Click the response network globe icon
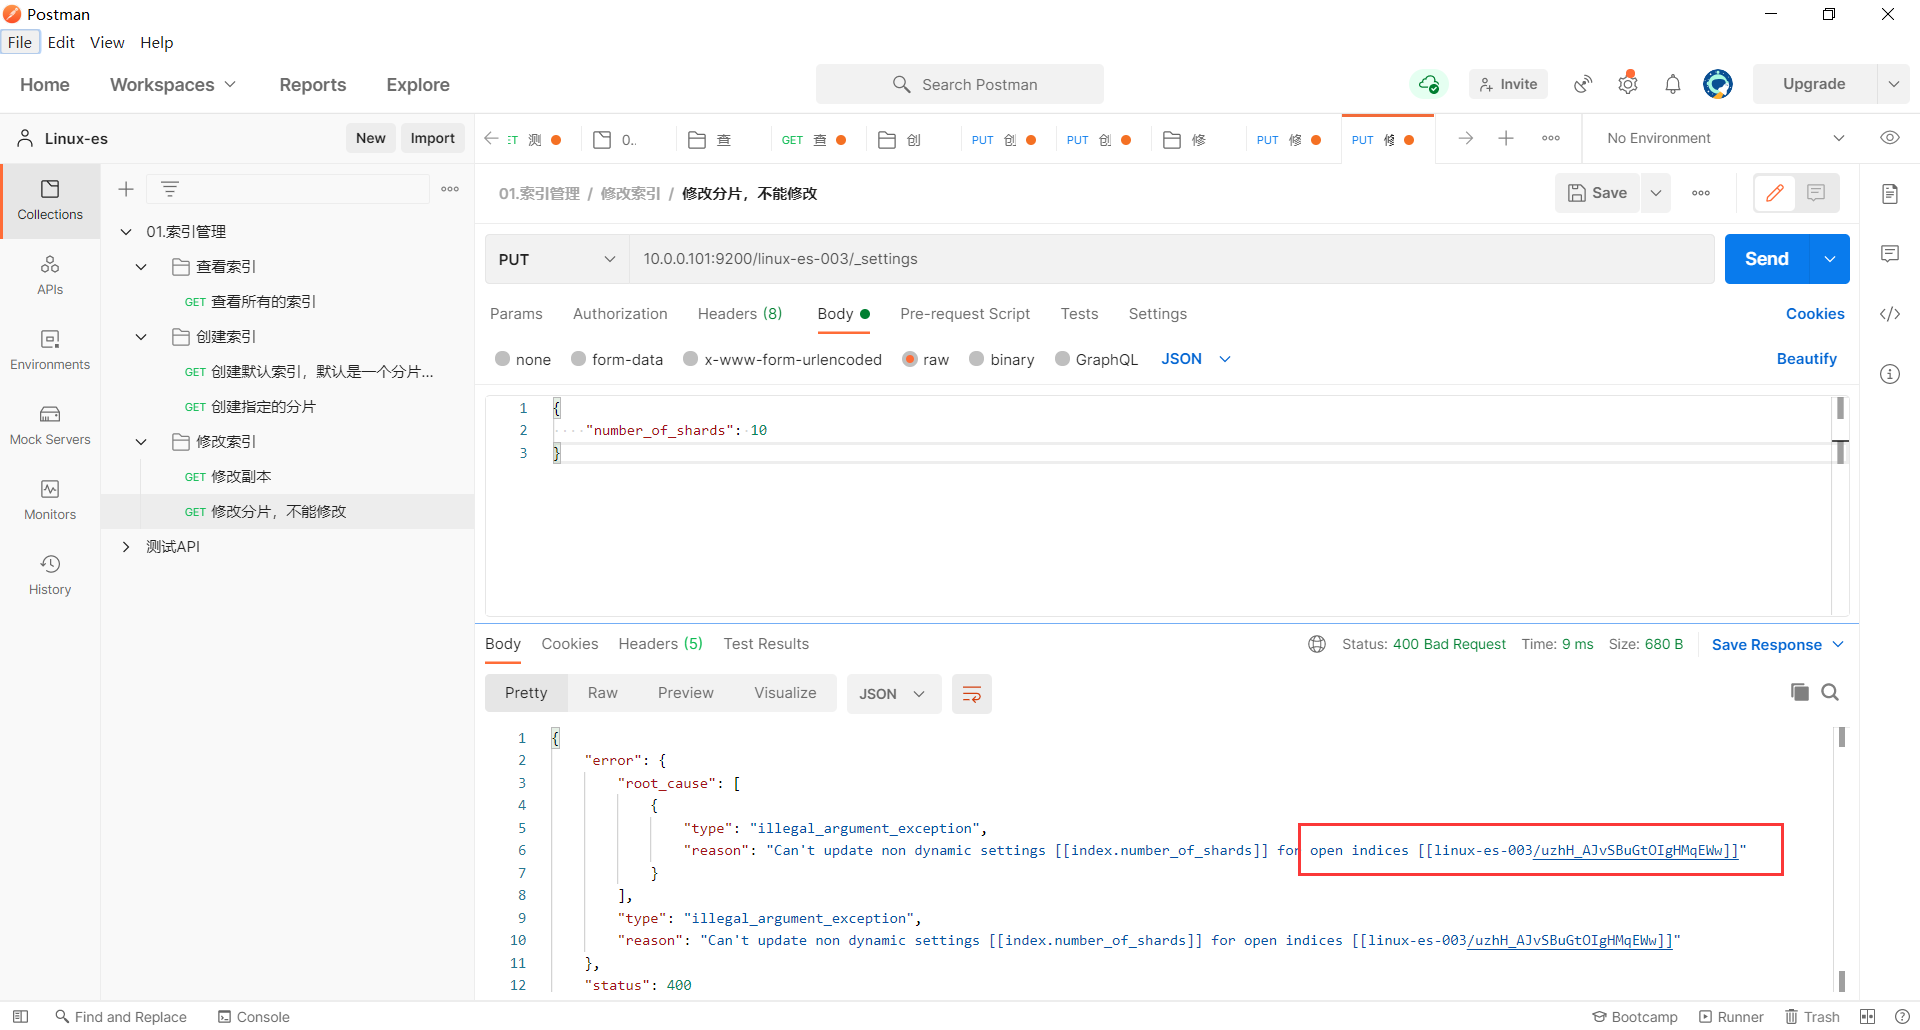 (1317, 644)
